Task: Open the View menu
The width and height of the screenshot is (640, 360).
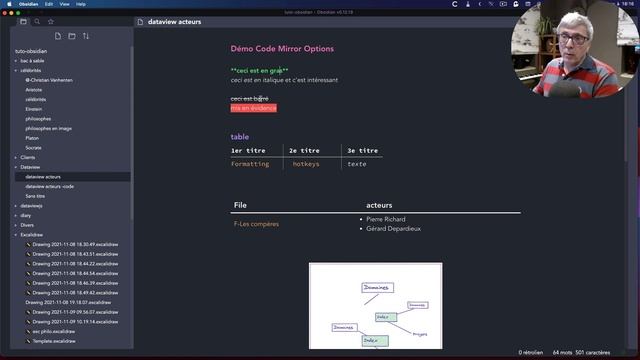Action: 64,4
